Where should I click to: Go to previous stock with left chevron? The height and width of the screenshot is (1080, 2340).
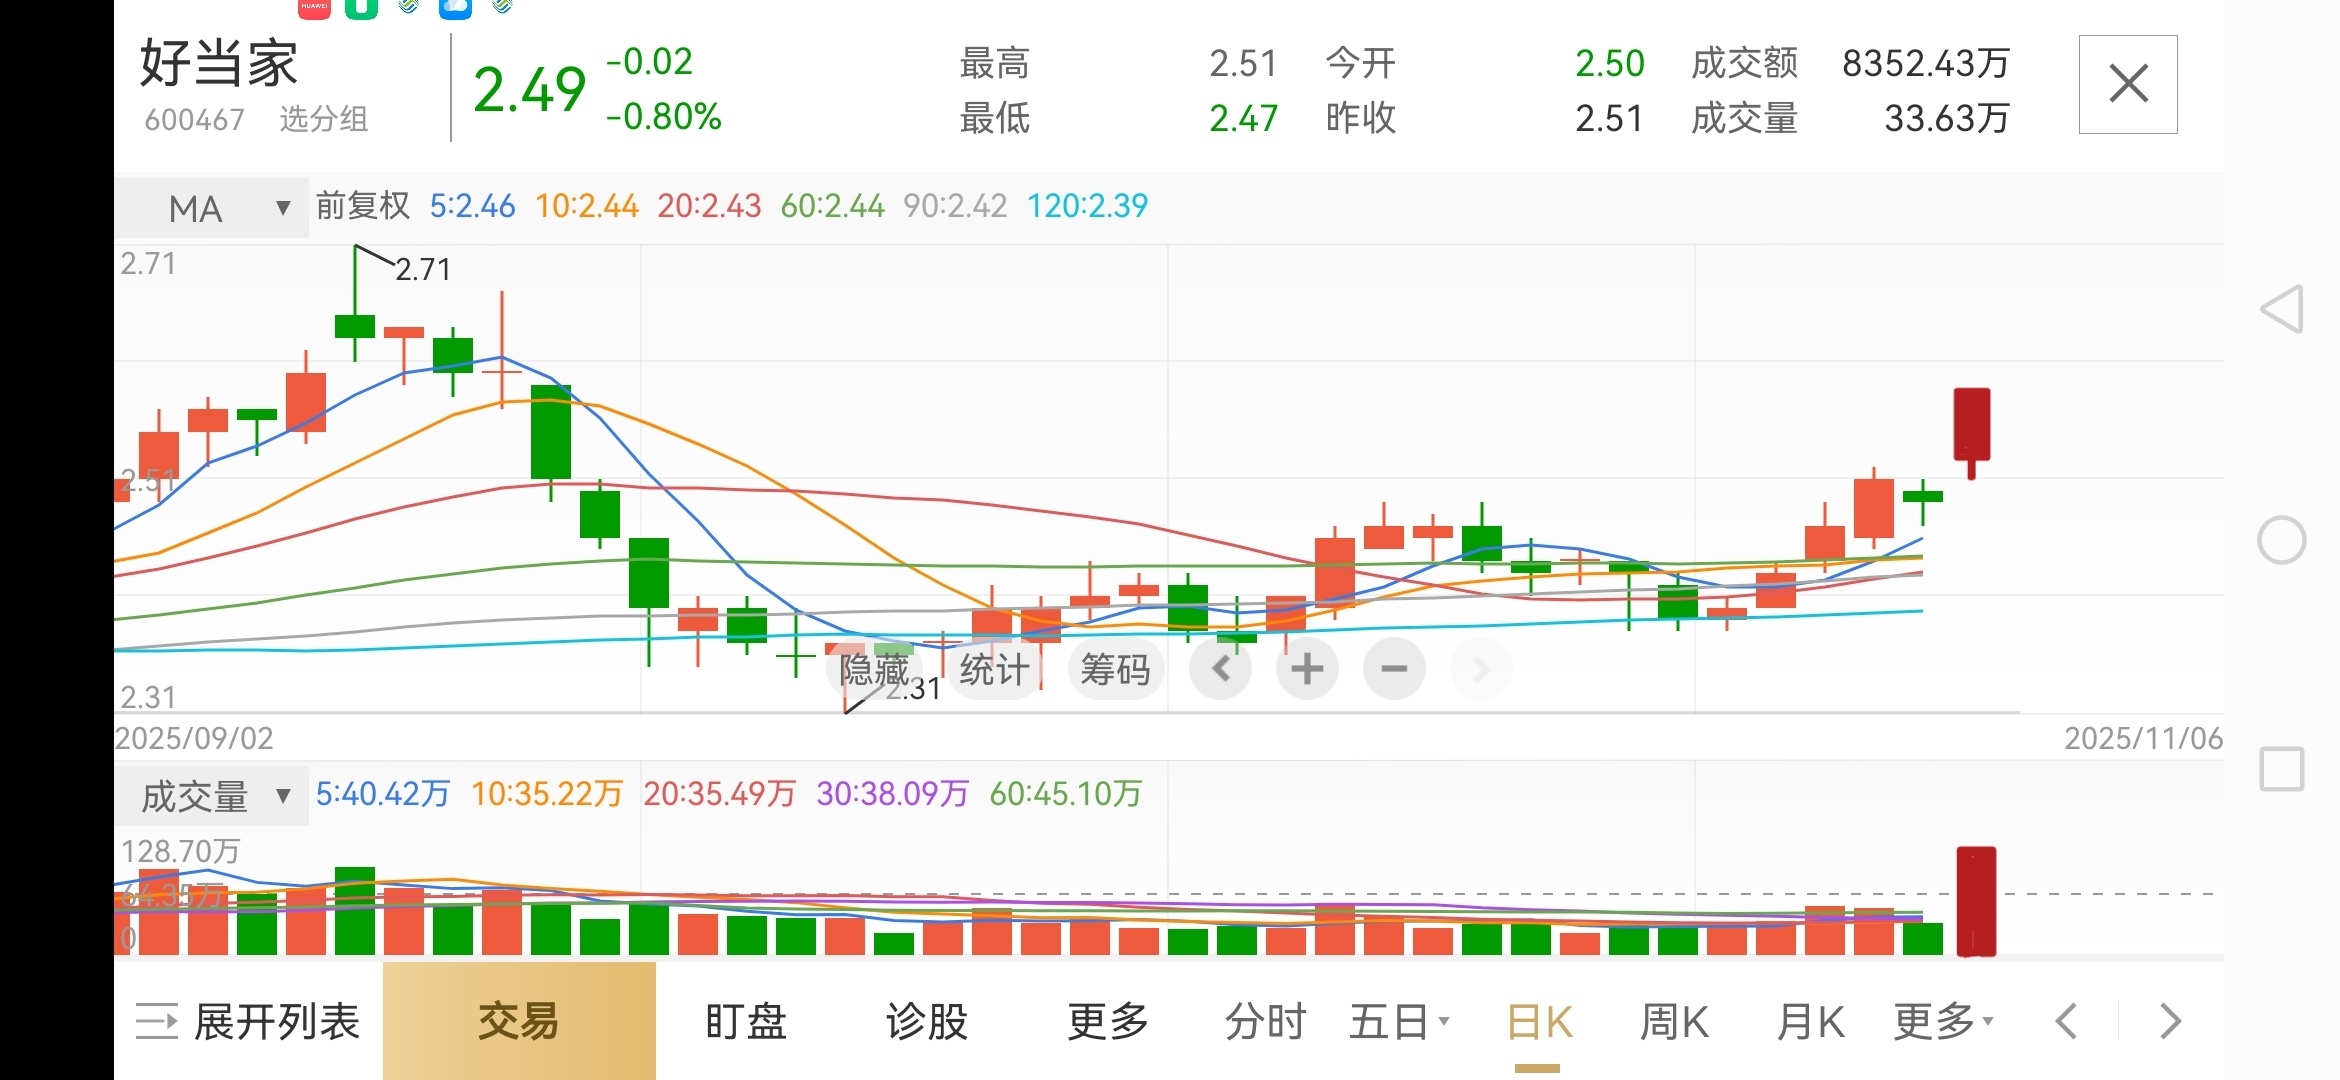[2066, 1021]
